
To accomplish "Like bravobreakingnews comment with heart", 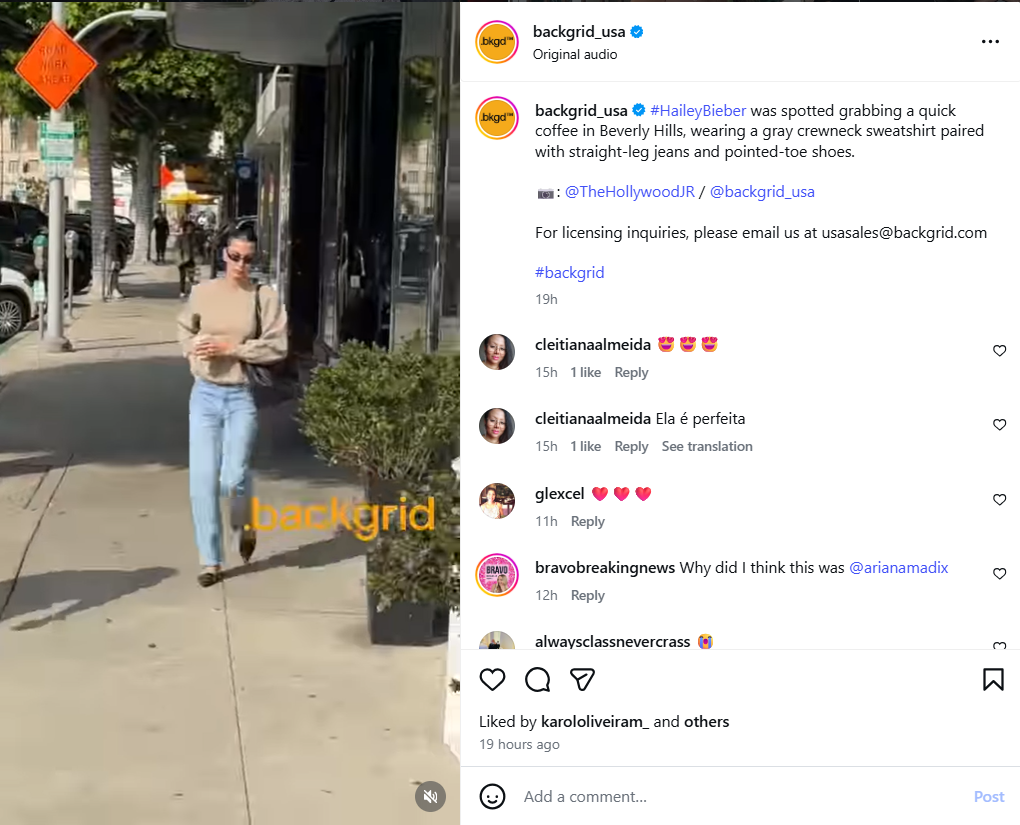I will click(1000, 574).
